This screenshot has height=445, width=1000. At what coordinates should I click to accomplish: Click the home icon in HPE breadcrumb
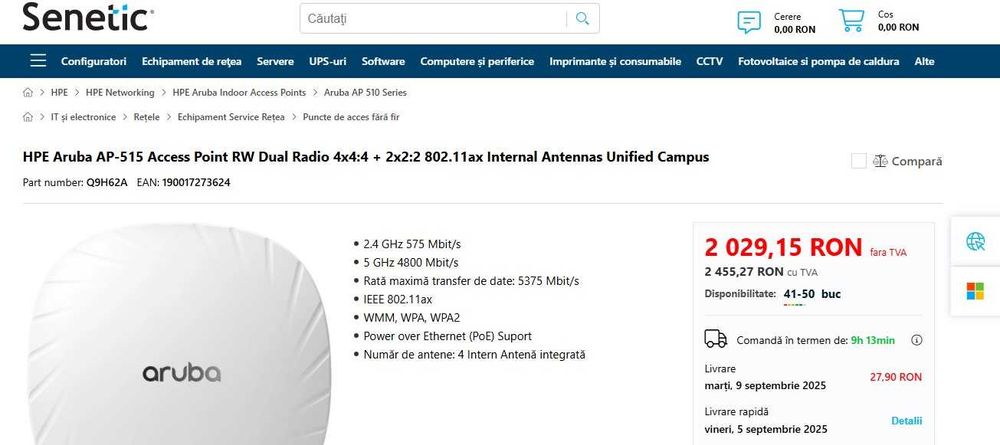pyautogui.click(x=29, y=92)
